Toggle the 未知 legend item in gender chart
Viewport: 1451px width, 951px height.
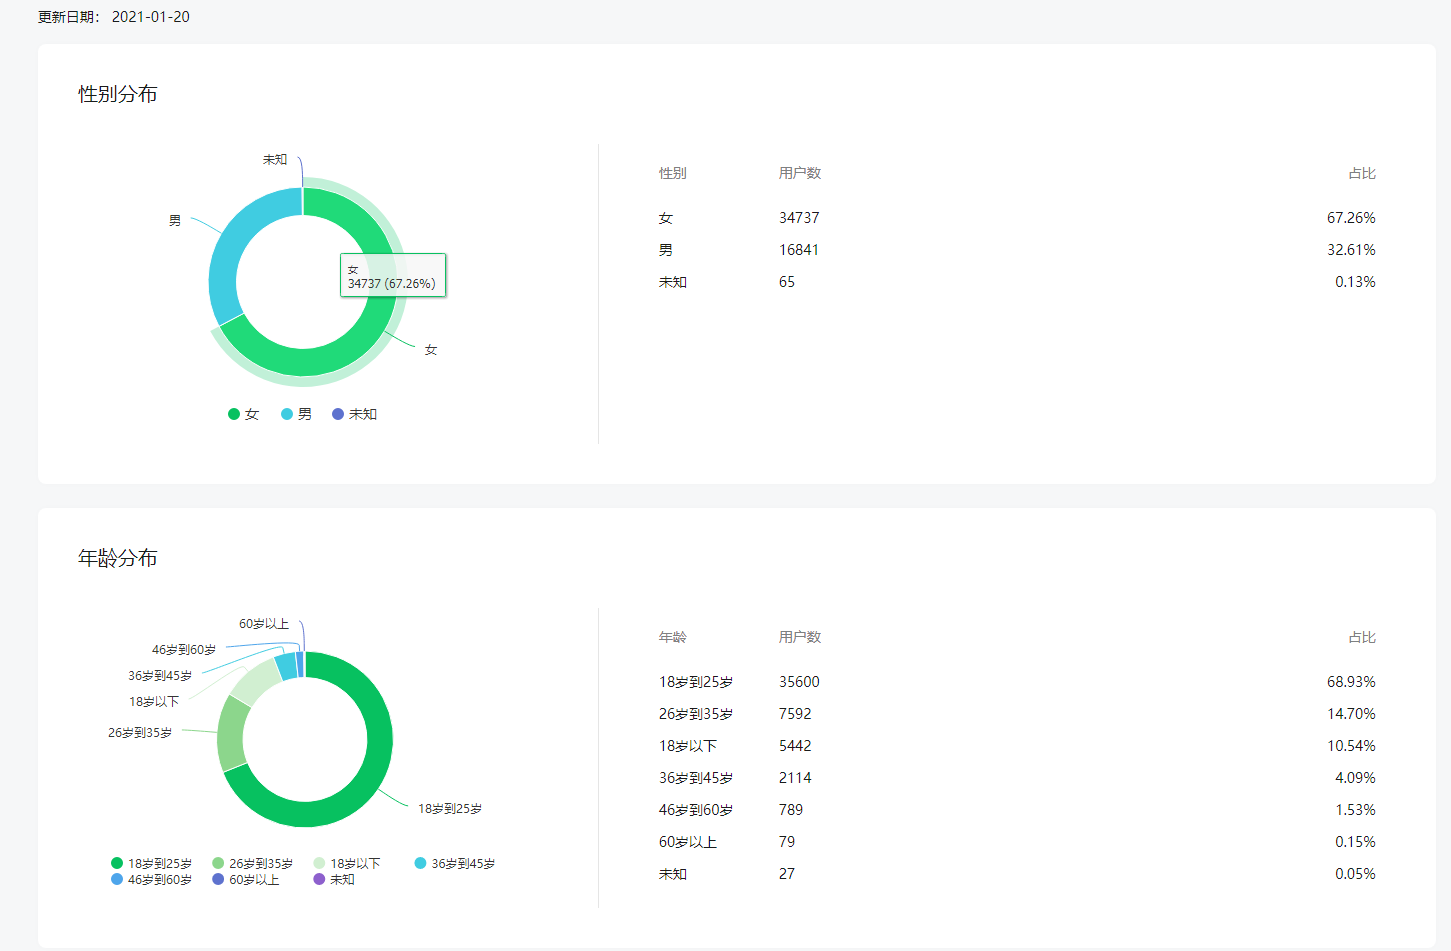coord(354,414)
